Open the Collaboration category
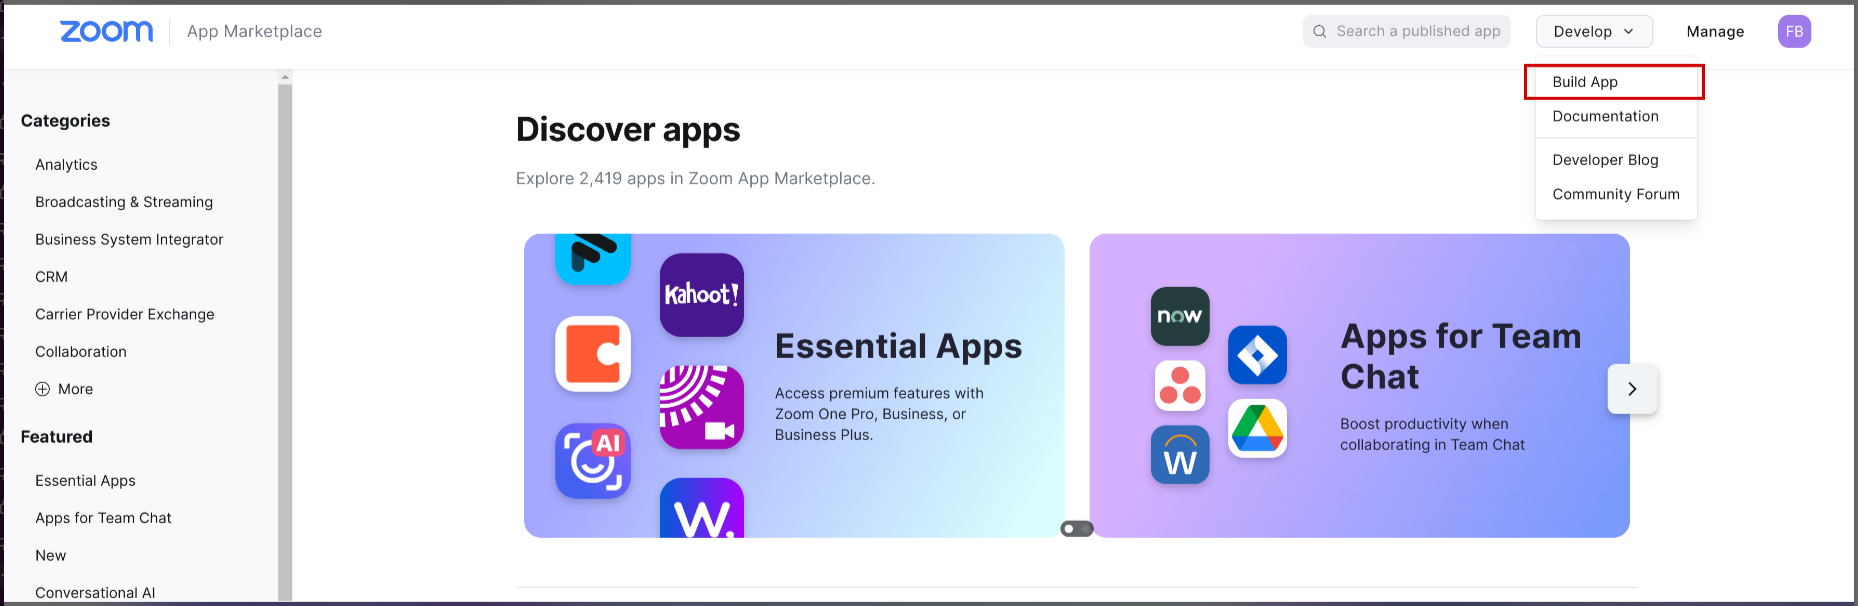Screen dimensions: 1858x606 tap(81, 352)
